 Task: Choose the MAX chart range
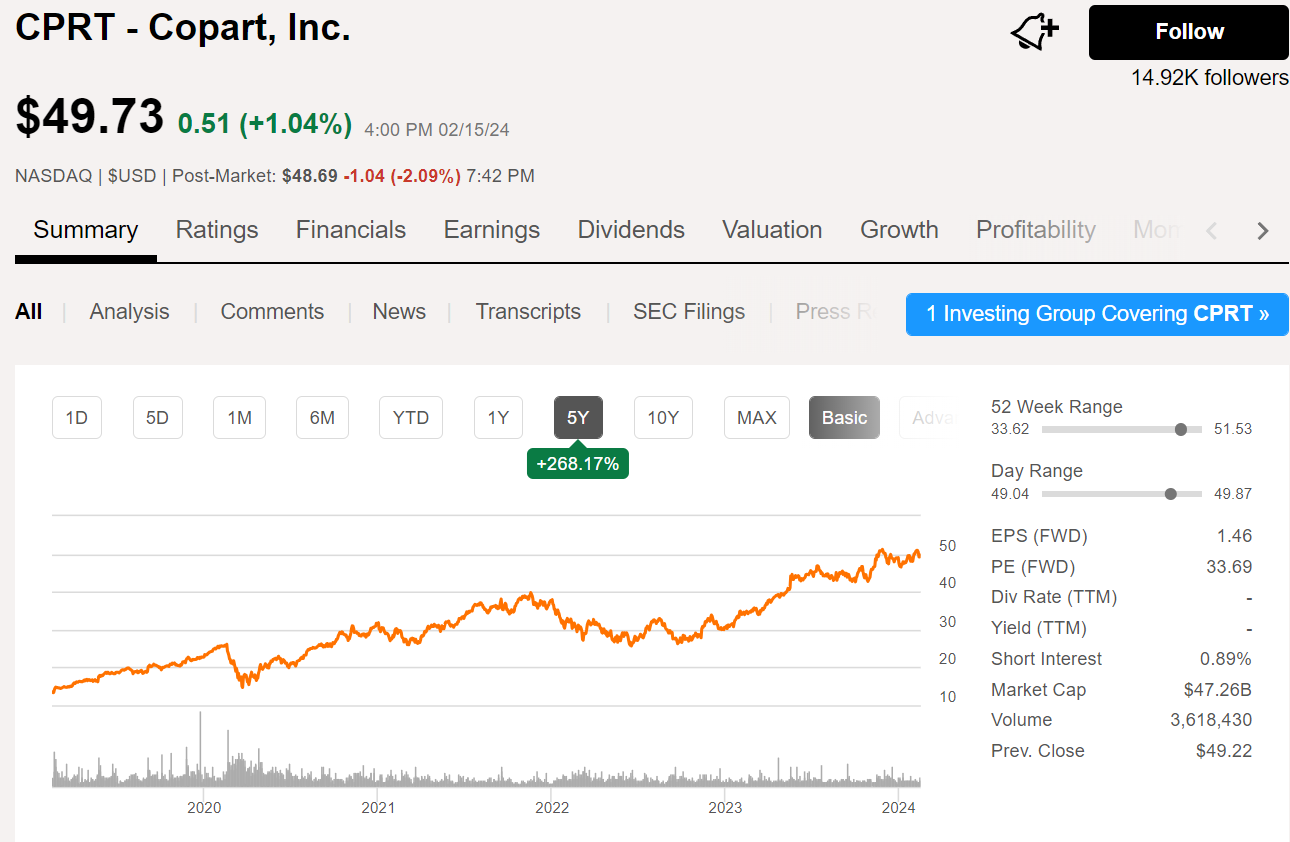[x=756, y=418]
